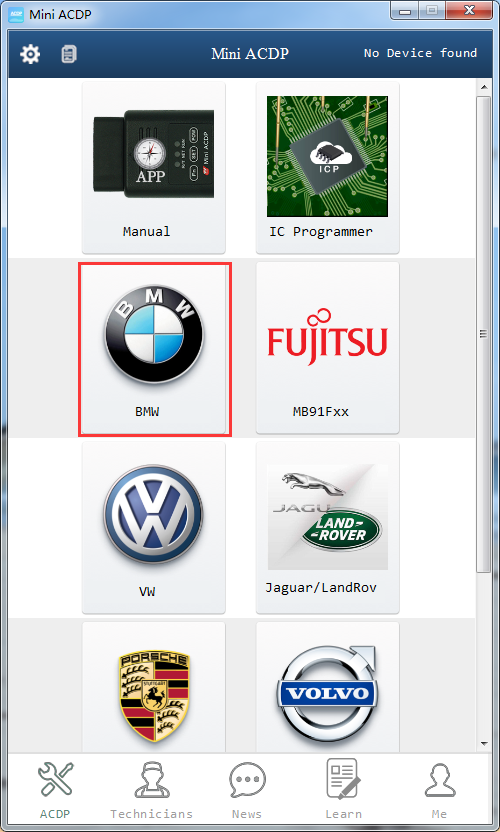Open the clipboard log icon
This screenshot has width=500, height=832.
click(69, 54)
